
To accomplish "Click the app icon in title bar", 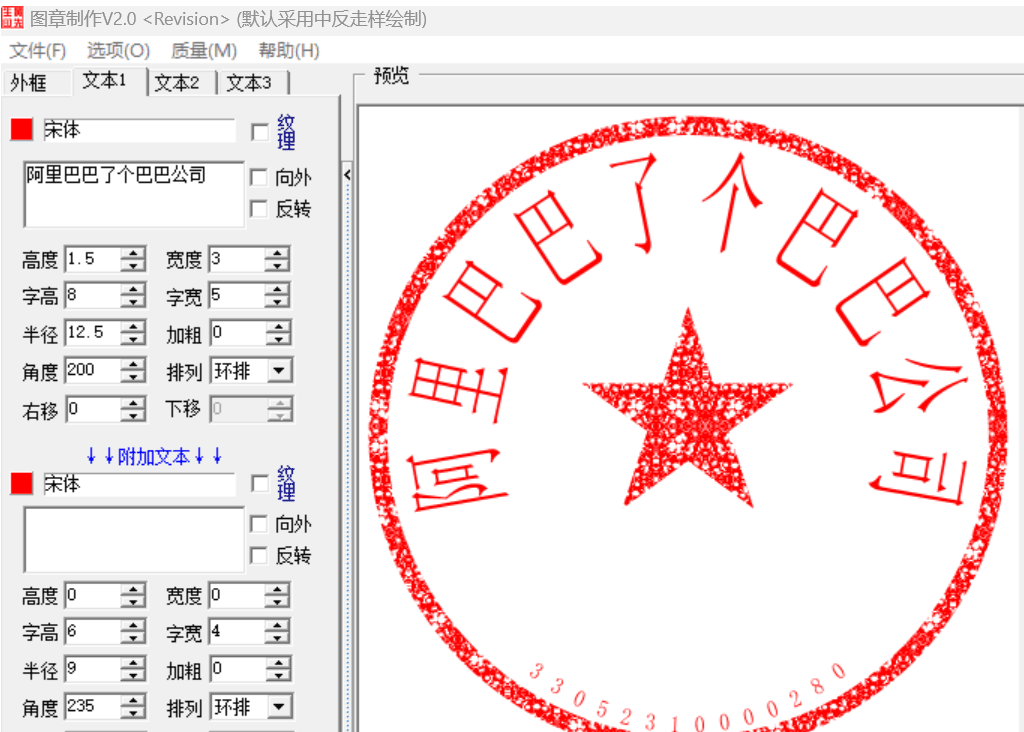I will pos(12,18).
